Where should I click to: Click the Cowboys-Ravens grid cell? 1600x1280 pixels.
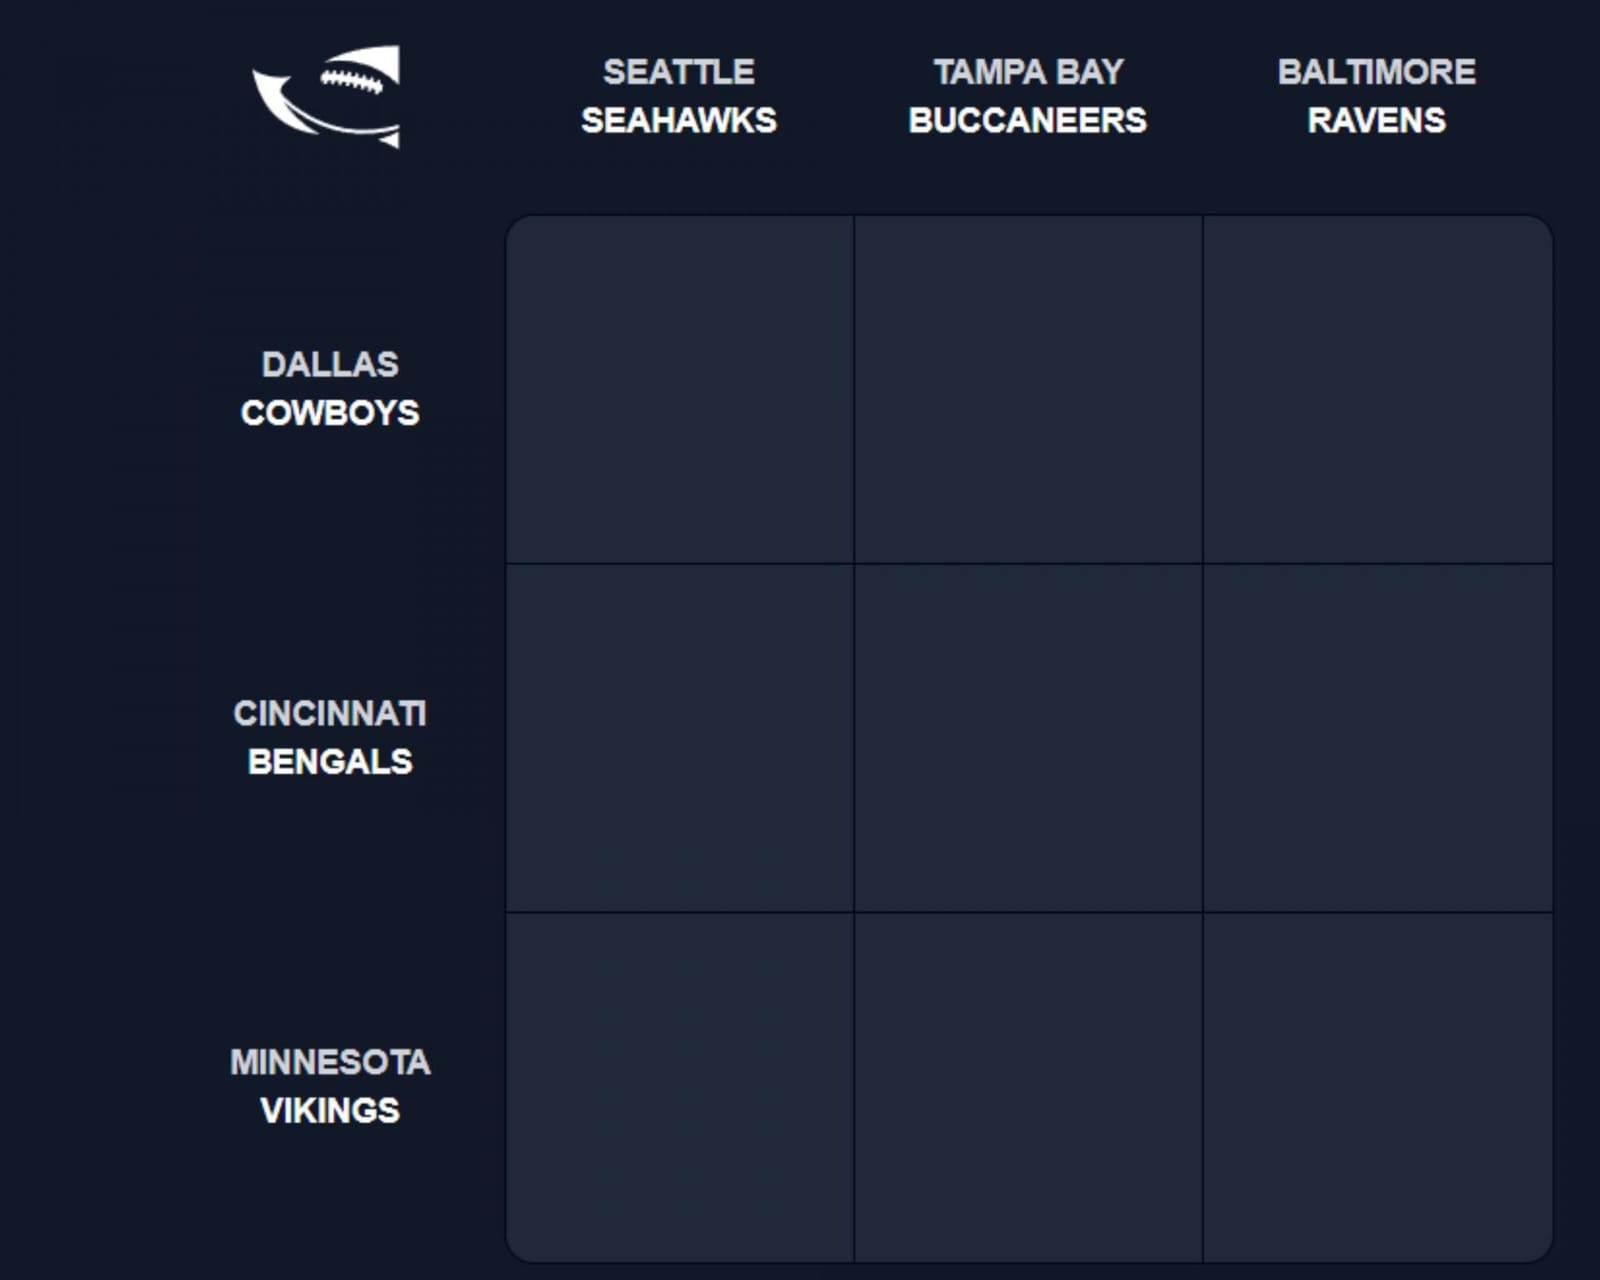(x=1377, y=388)
